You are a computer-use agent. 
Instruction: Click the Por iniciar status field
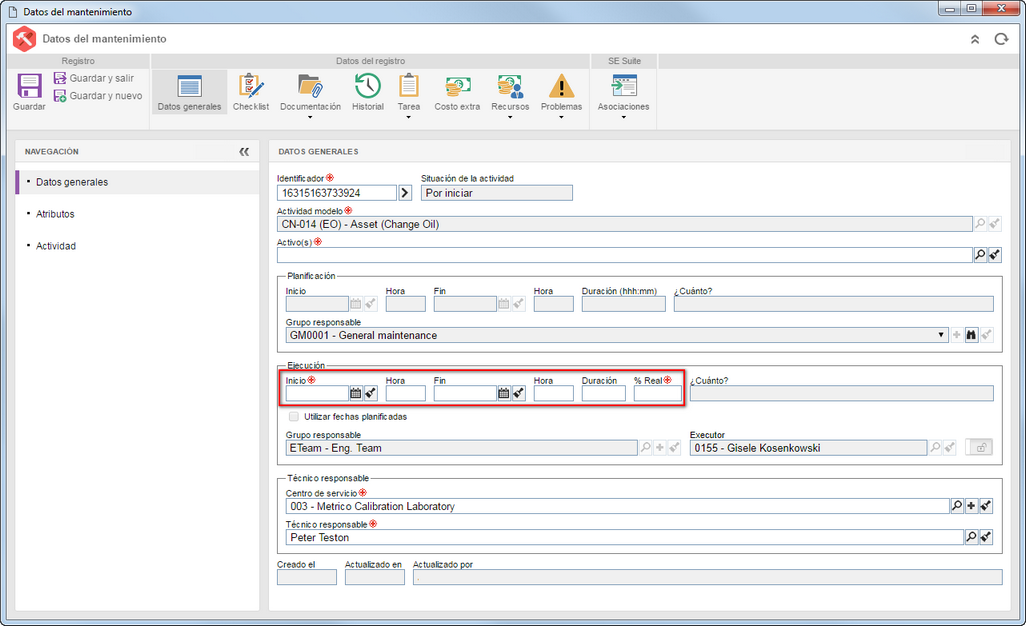click(497, 193)
